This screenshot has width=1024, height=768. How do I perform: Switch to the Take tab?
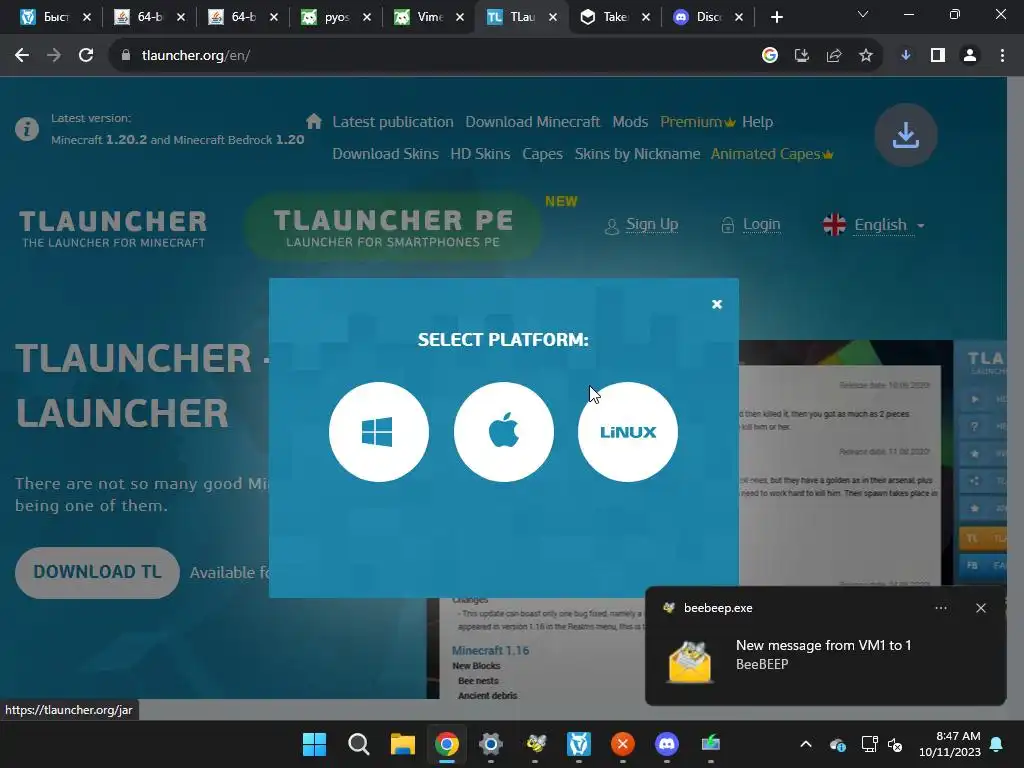[x=615, y=17]
